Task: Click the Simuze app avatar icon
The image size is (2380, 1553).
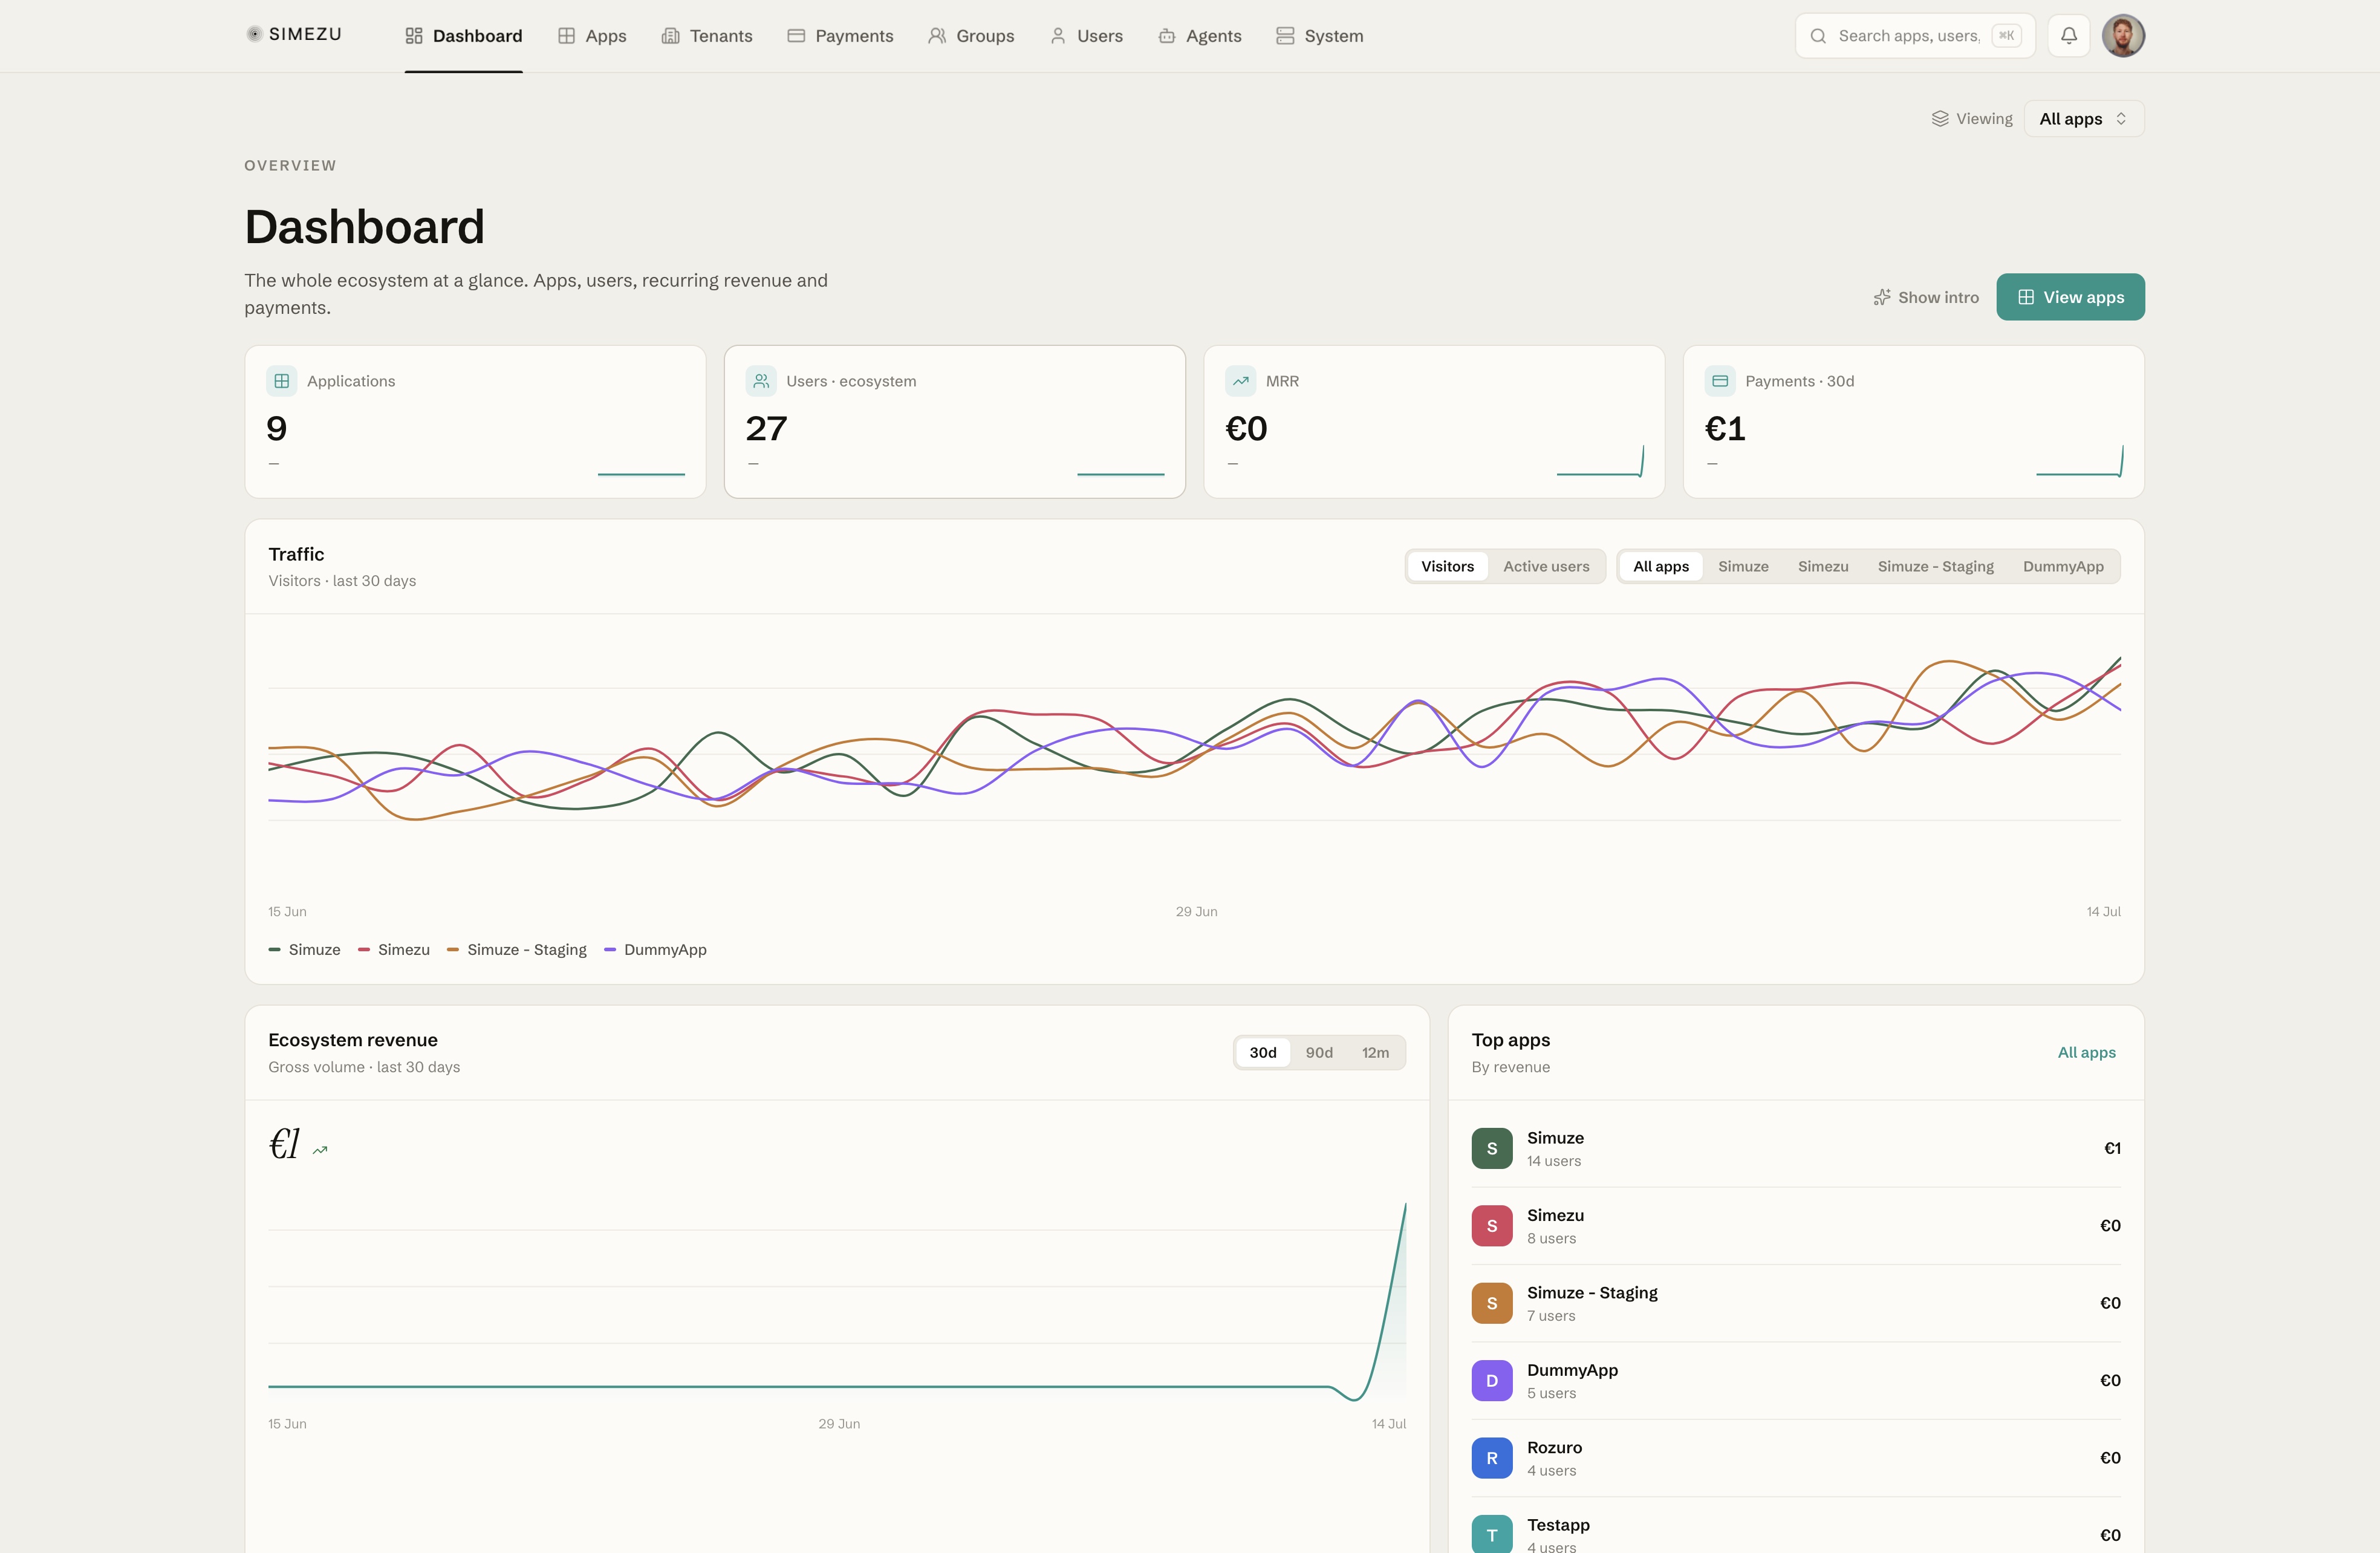Action: pyautogui.click(x=1492, y=1148)
